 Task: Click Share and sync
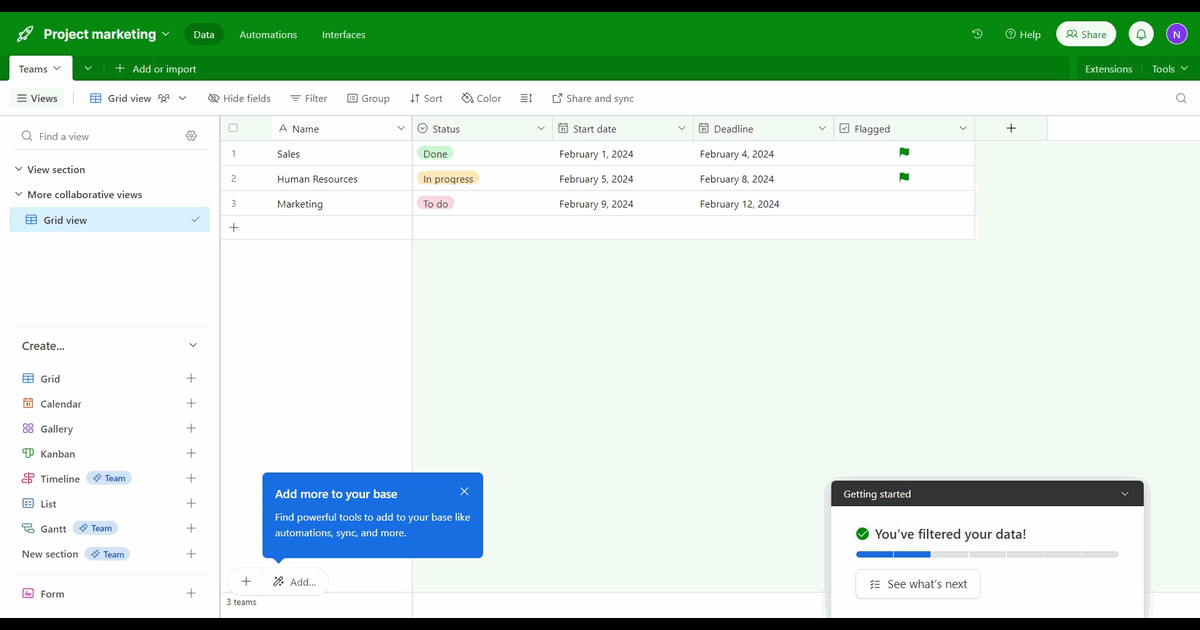(593, 98)
